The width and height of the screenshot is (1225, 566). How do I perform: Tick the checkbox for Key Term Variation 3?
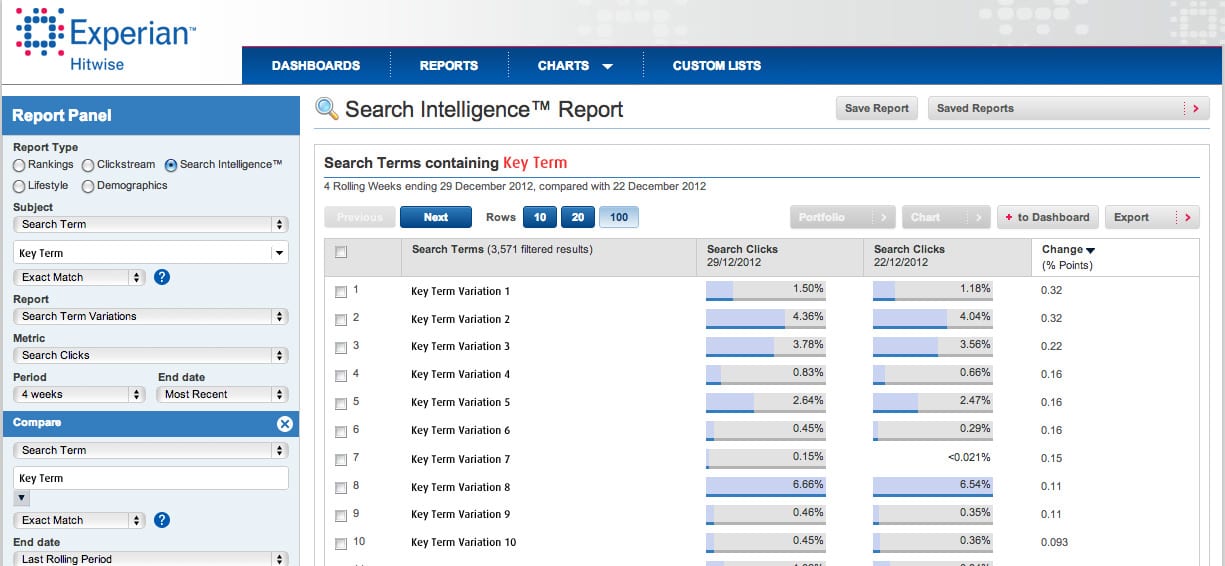pos(341,347)
